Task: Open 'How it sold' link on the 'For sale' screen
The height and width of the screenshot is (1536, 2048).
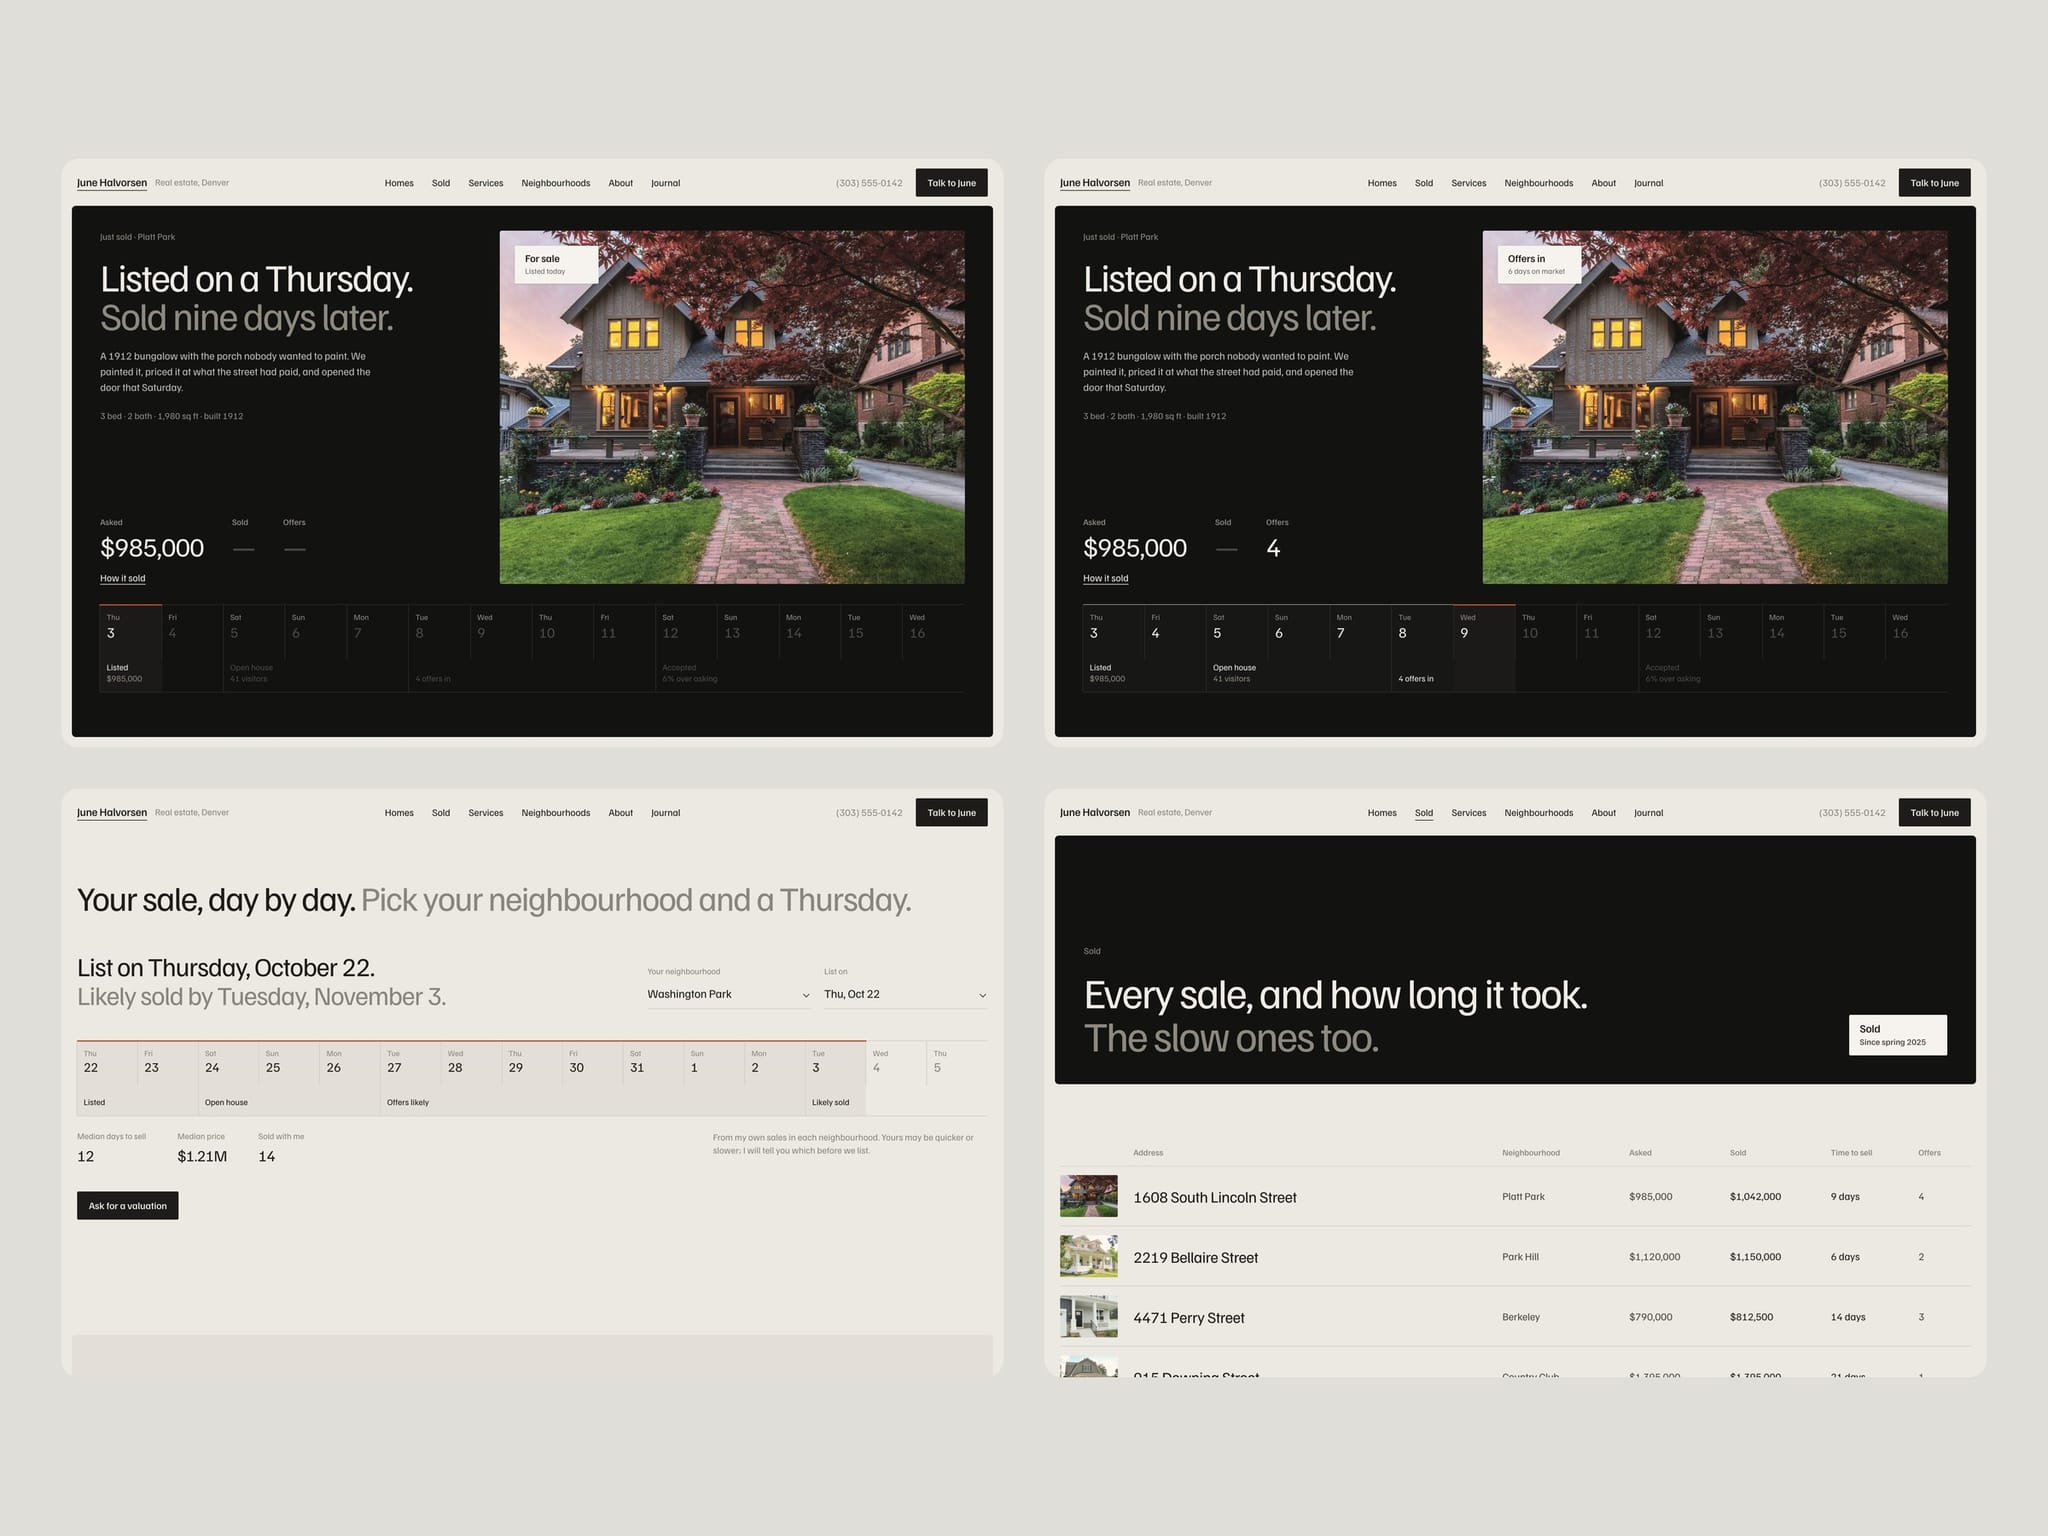Action: pos(123,578)
